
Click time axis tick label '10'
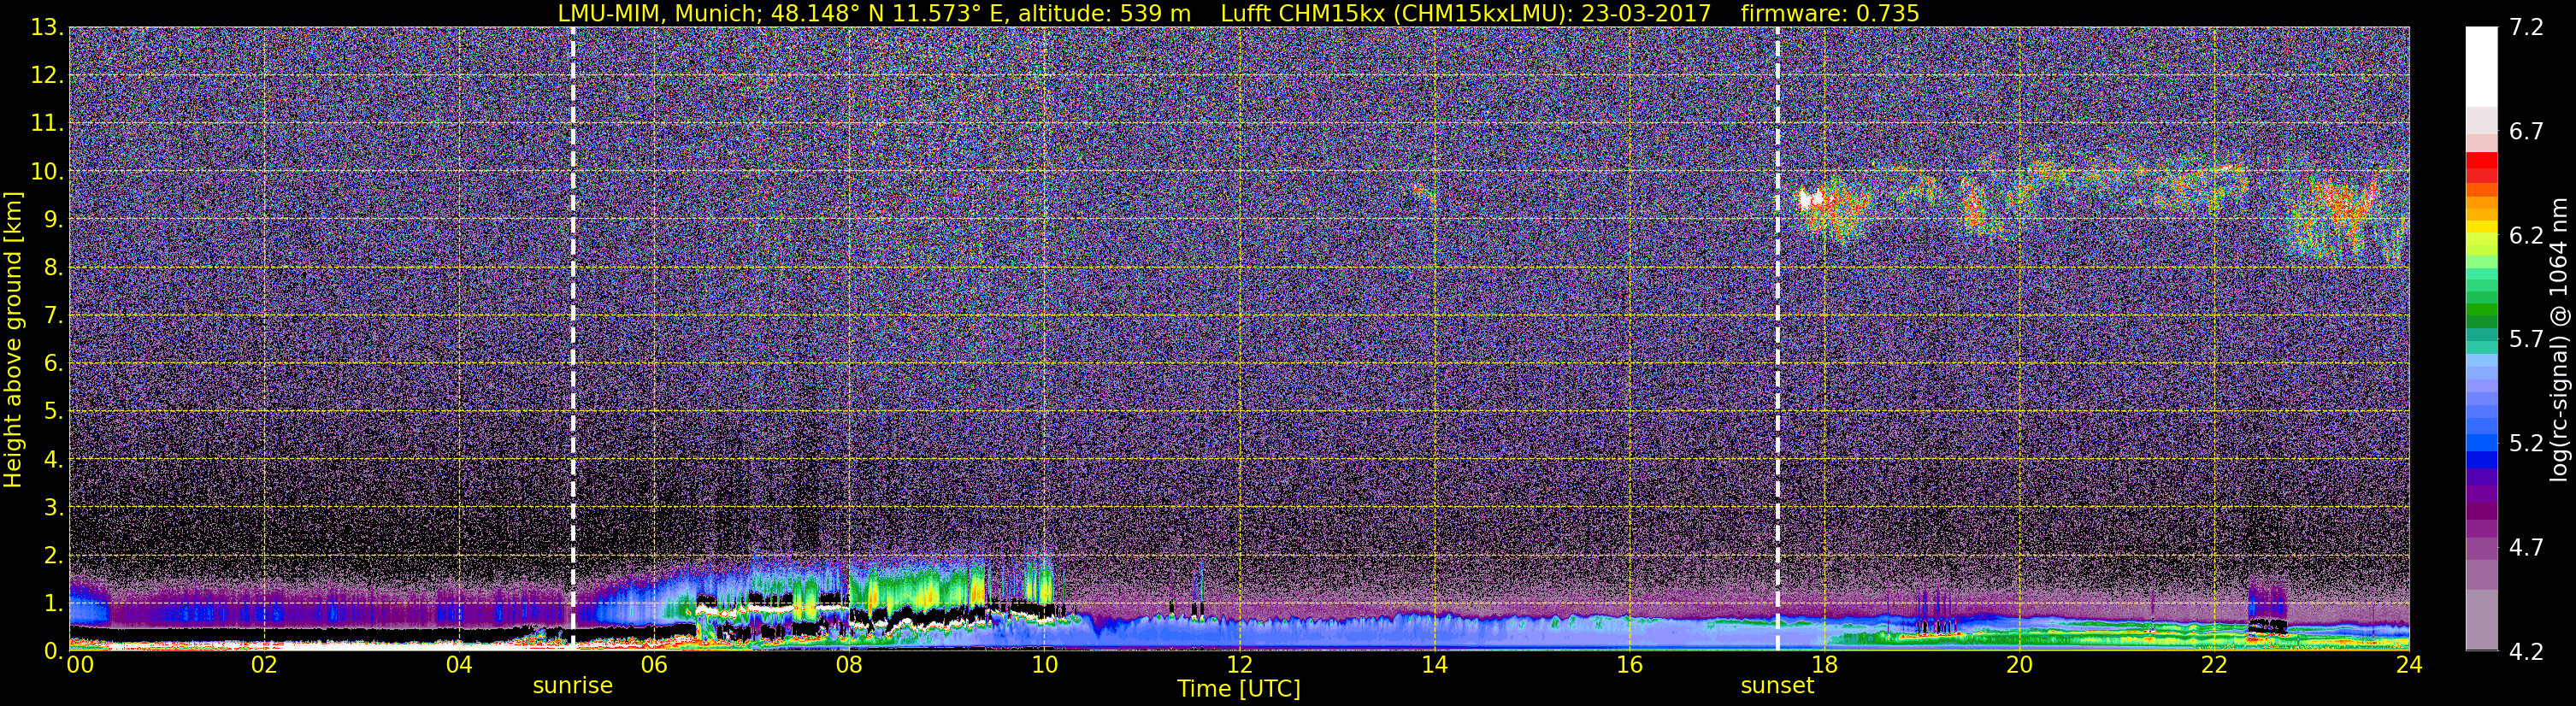coord(1044,665)
